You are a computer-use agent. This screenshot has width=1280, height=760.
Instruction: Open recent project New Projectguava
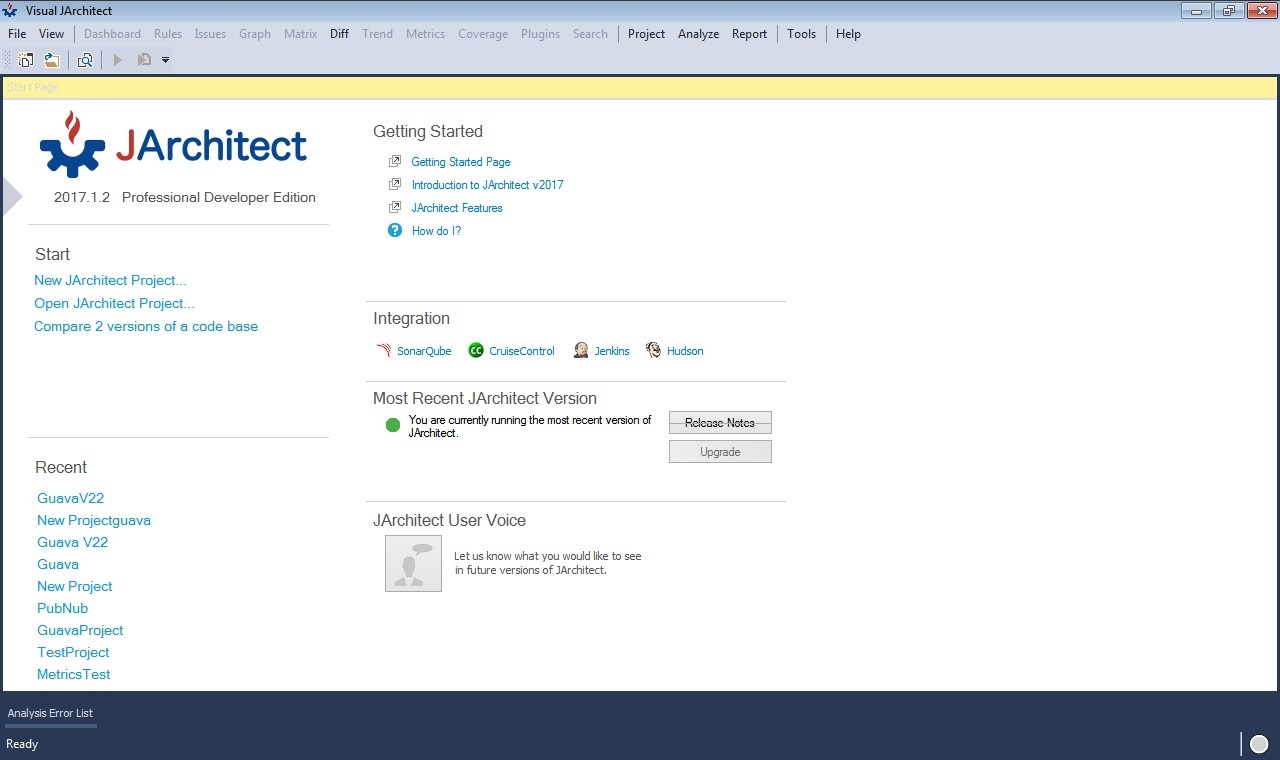[x=94, y=520]
